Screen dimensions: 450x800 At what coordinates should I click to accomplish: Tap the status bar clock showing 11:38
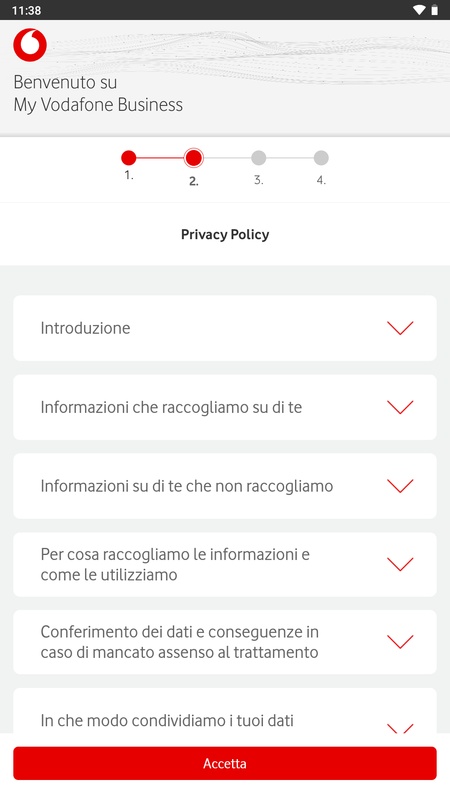point(27,10)
